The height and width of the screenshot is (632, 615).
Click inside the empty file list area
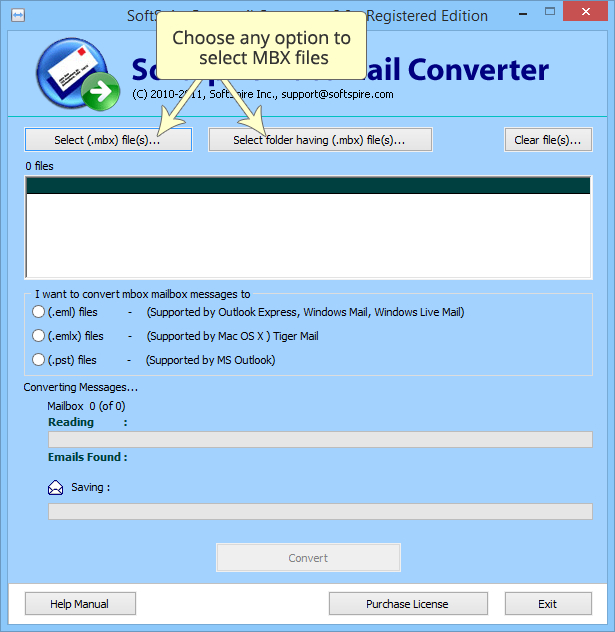pos(308,235)
